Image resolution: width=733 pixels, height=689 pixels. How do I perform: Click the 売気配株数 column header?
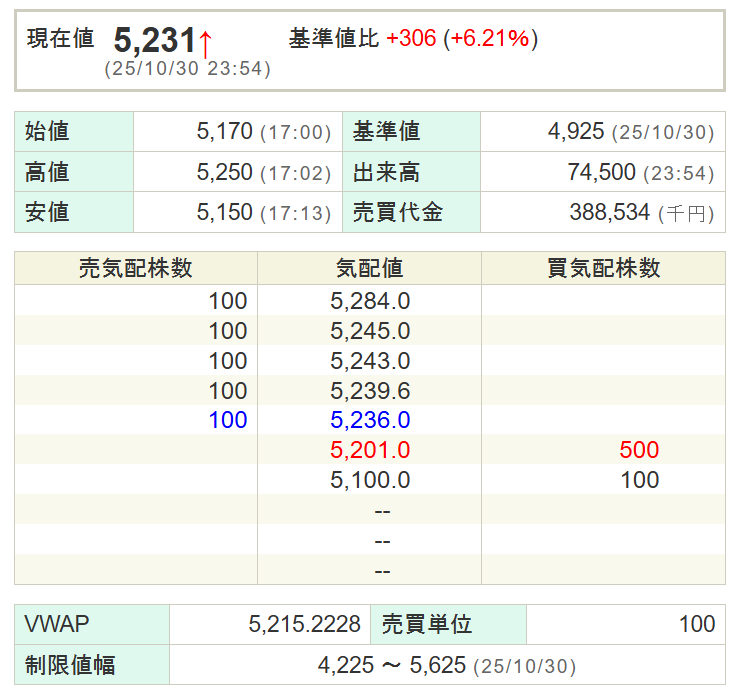tap(136, 268)
